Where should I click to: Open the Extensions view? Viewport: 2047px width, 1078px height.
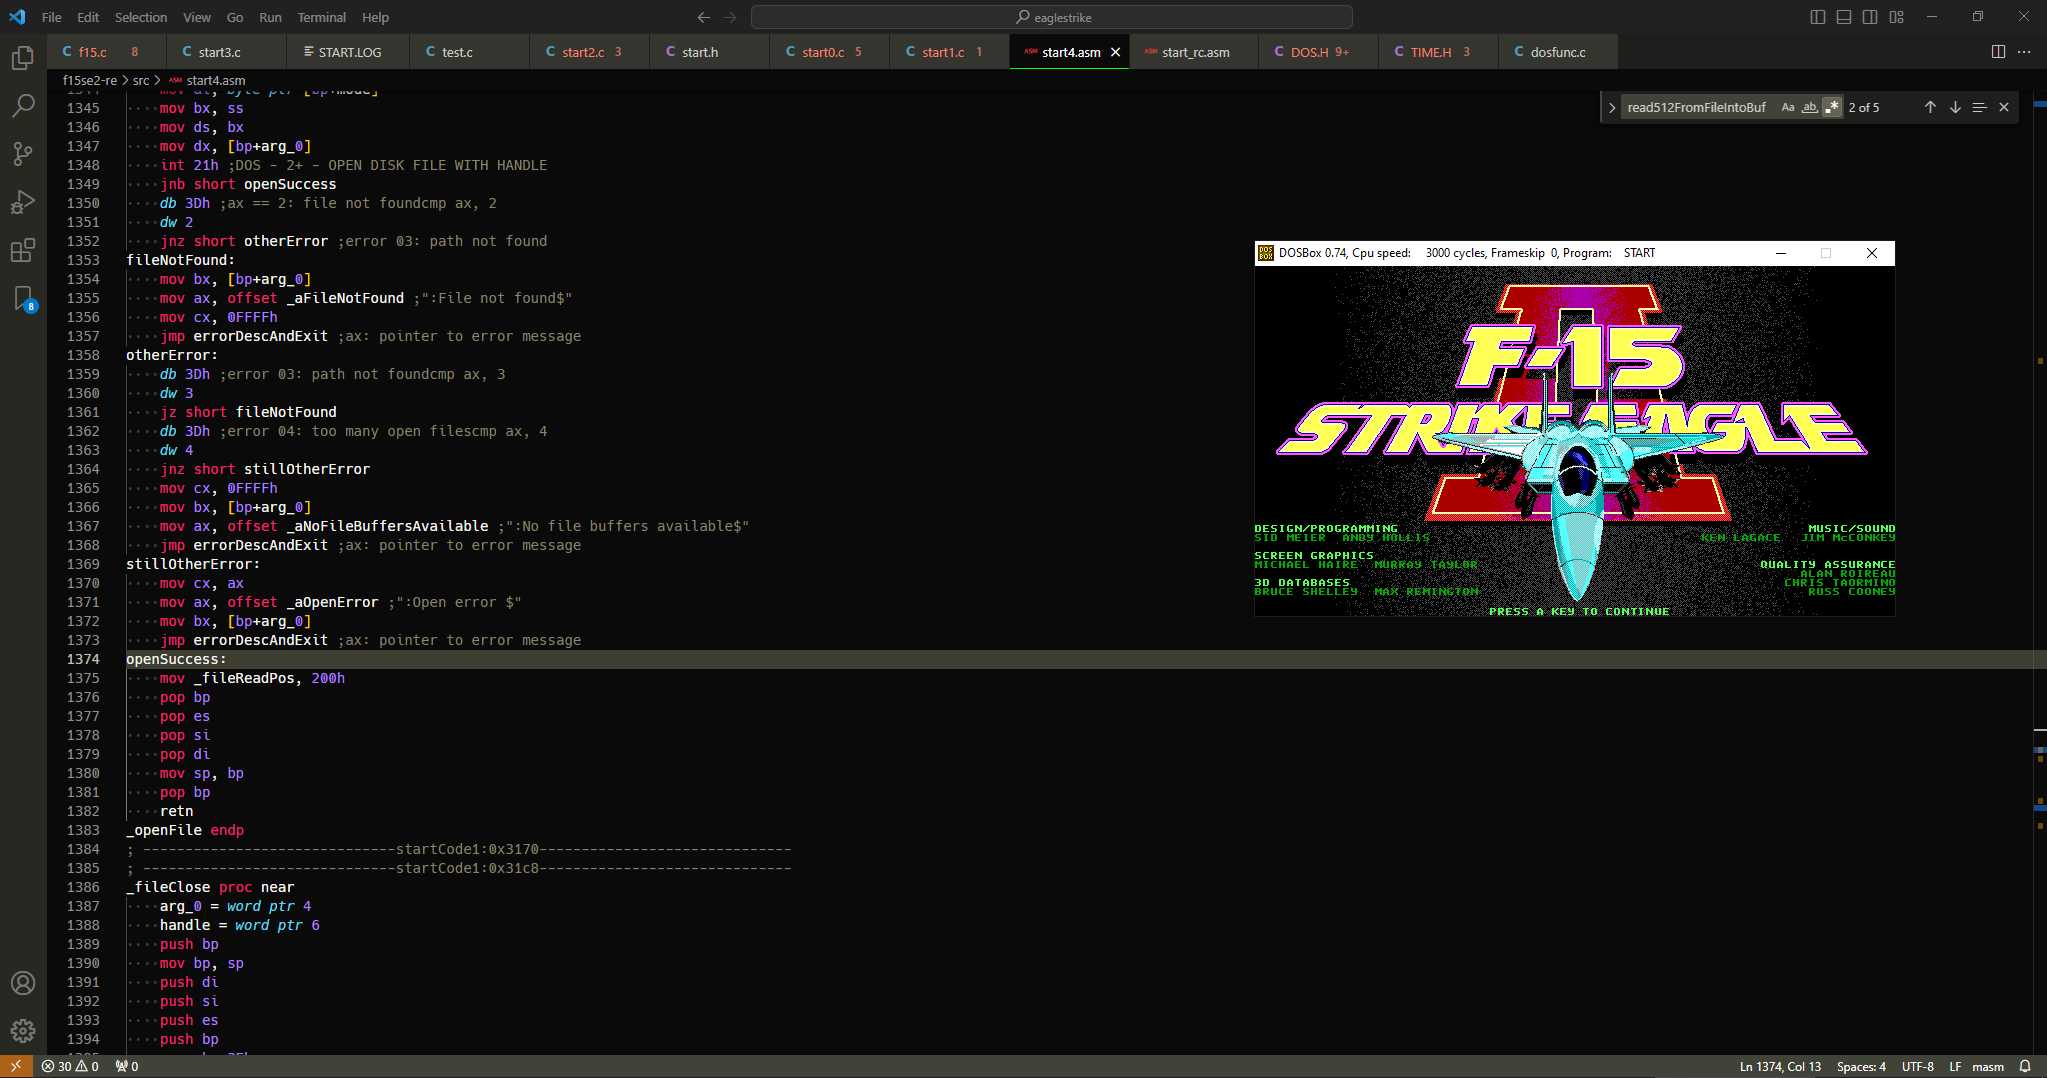(23, 250)
